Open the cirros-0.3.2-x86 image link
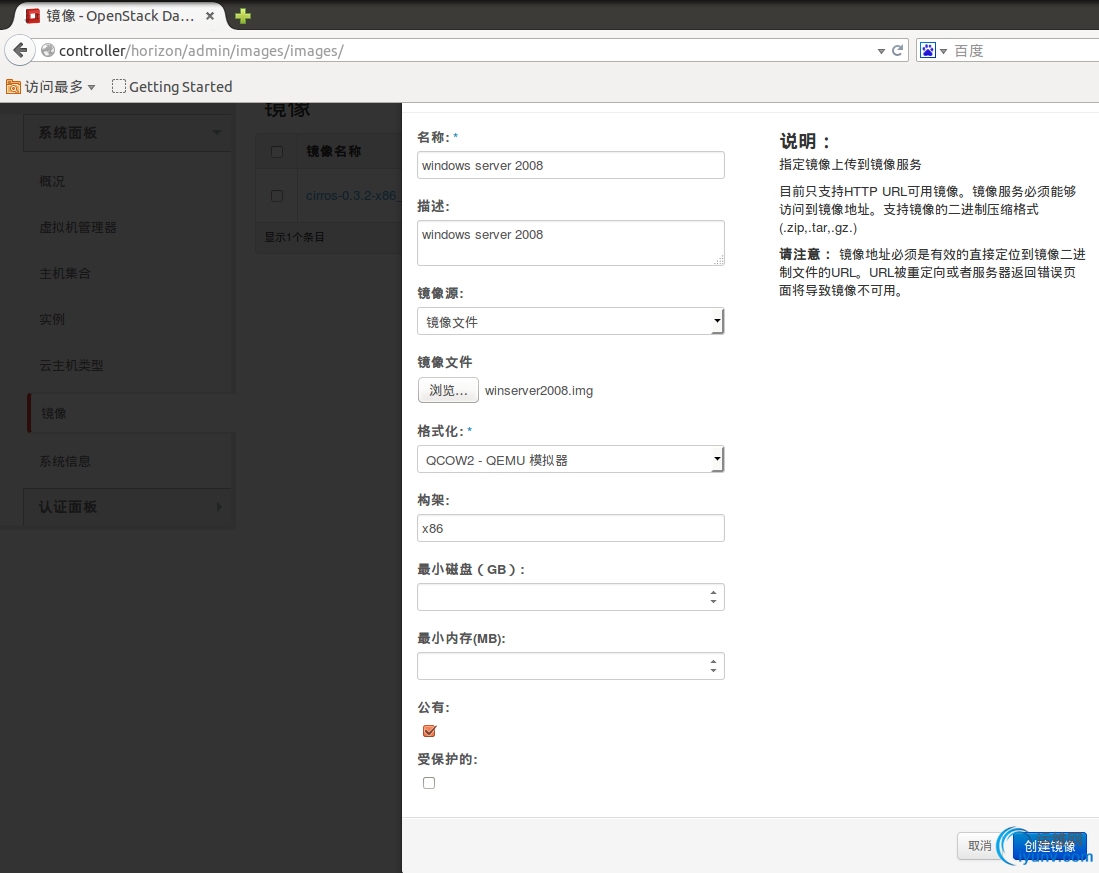Viewport: 1099px width, 873px height. click(x=353, y=195)
